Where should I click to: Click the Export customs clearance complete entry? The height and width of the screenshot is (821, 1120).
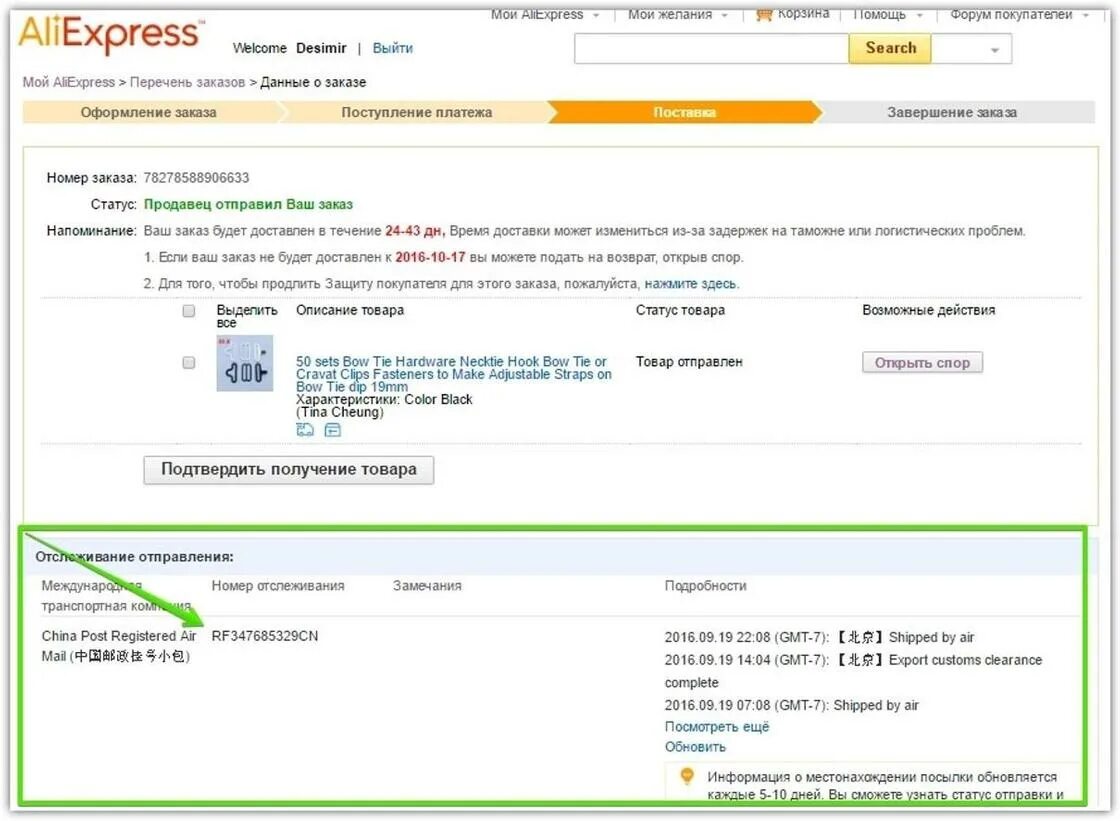854,671
